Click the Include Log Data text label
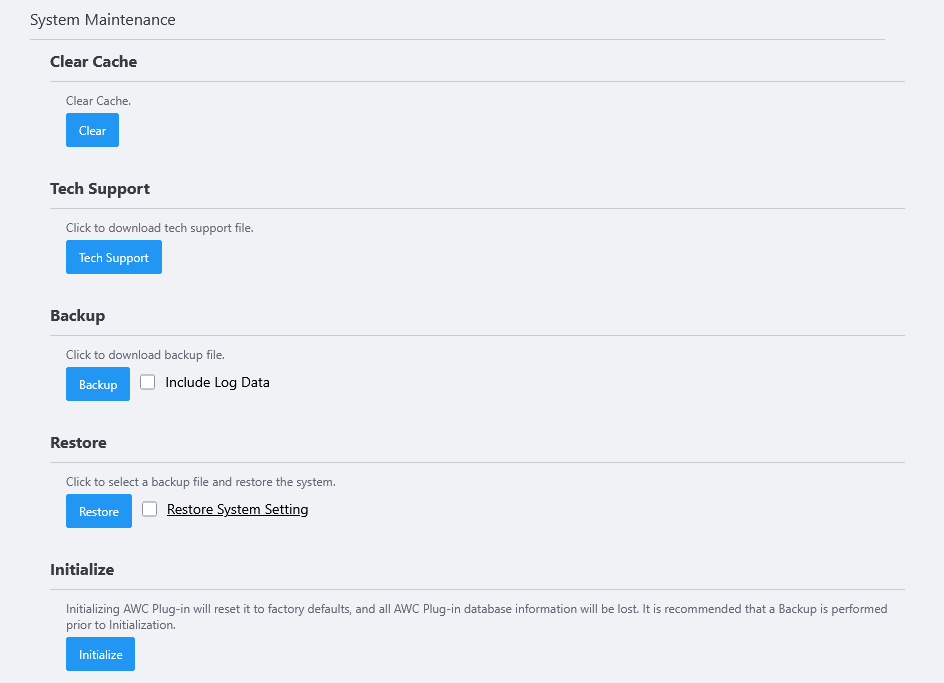Viewport: 944px width, 683px height. [217, 382]
